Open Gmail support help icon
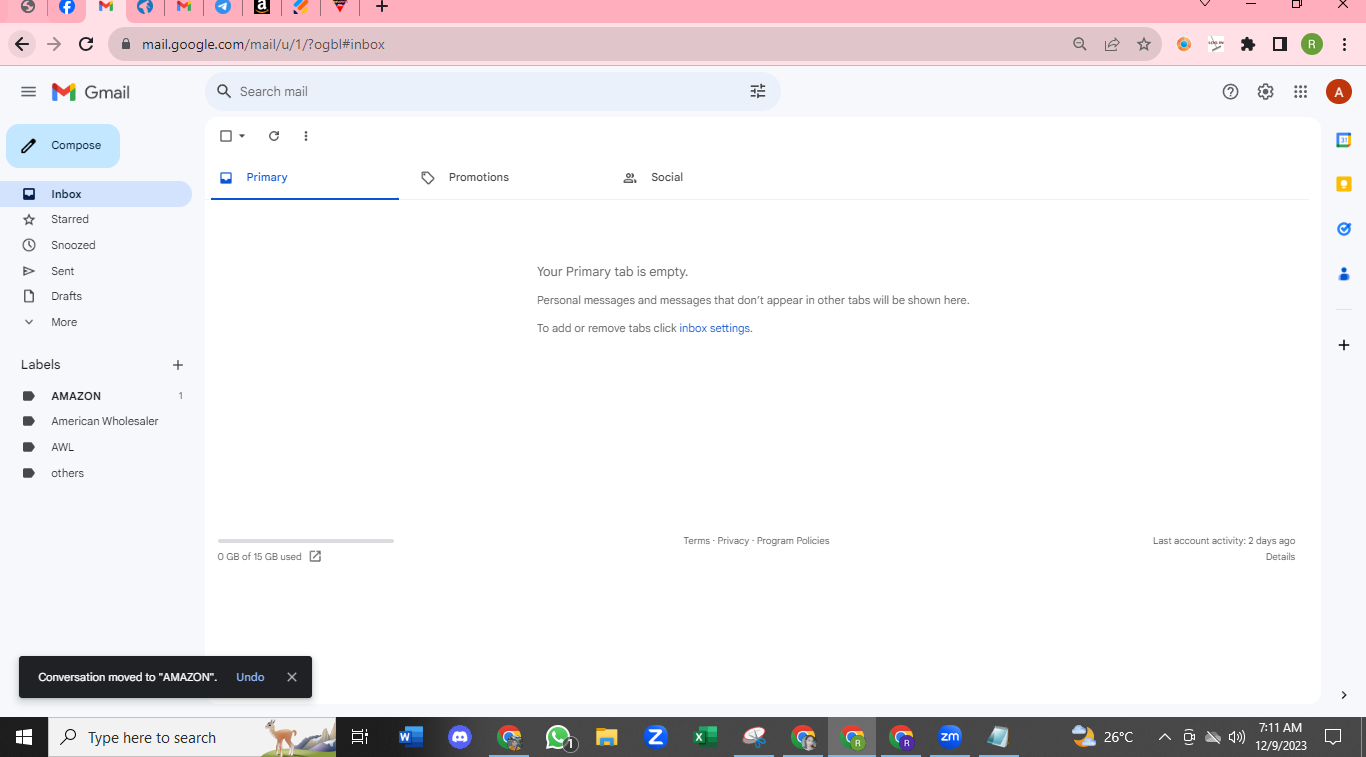 point(1230,92)
